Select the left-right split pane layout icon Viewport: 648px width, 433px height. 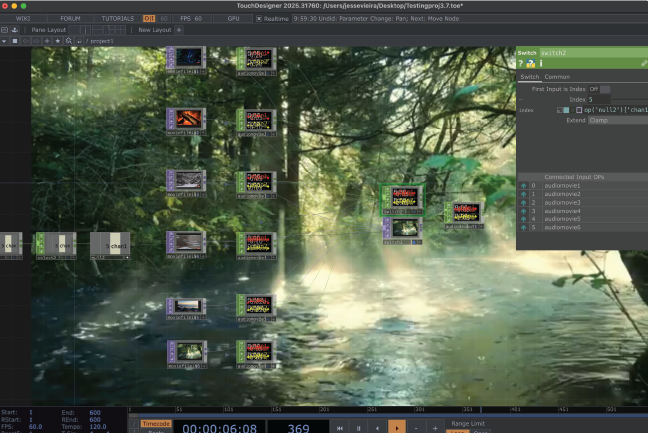coord(85,30)
